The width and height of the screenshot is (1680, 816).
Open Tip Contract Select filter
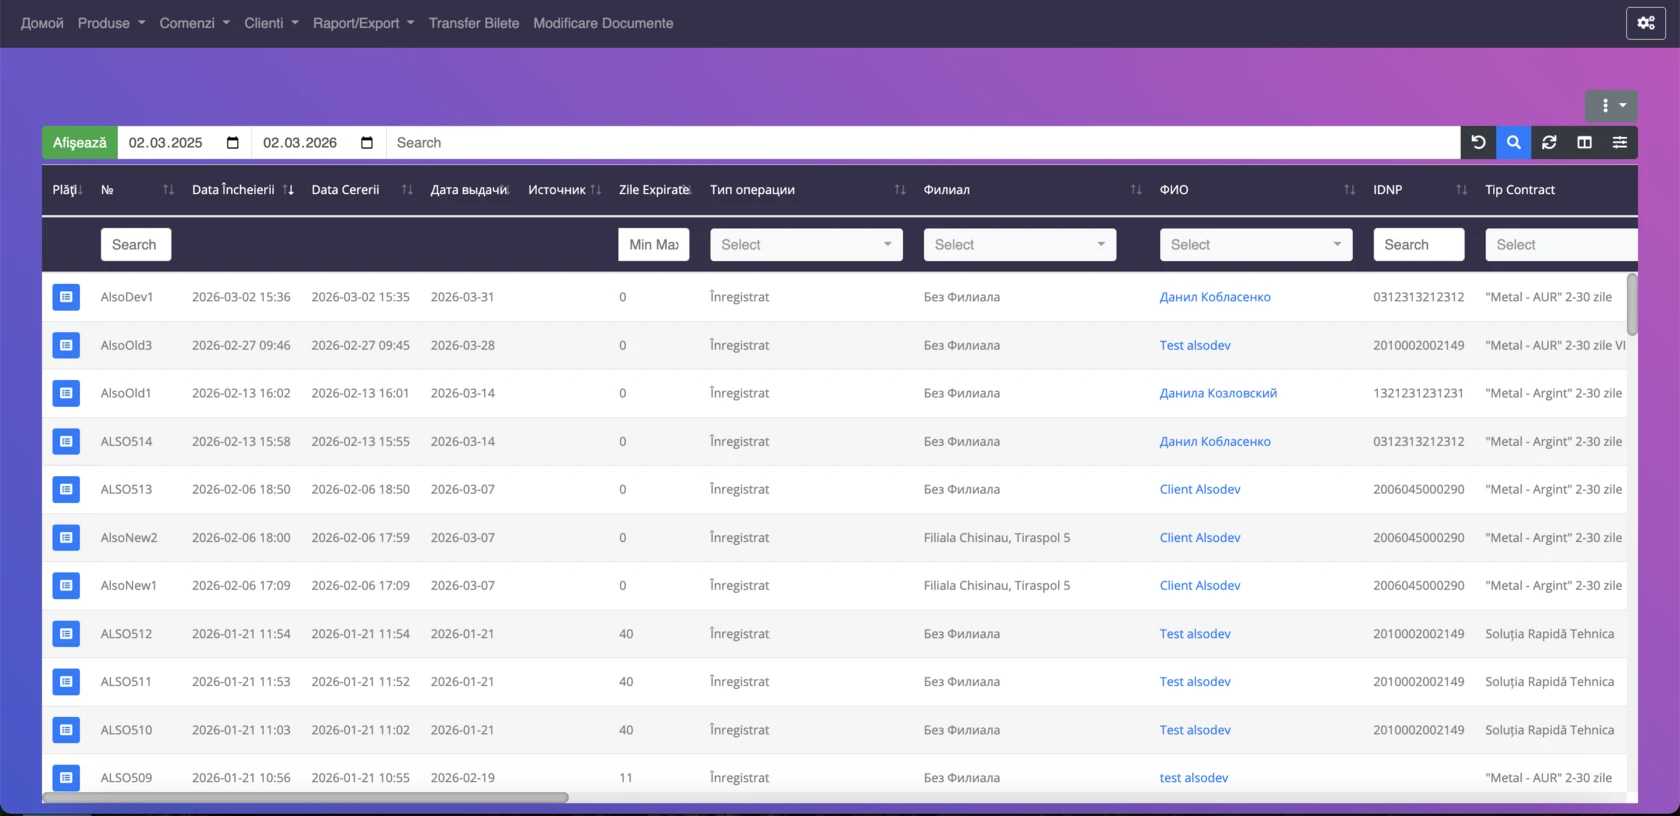pos(1561,245)
